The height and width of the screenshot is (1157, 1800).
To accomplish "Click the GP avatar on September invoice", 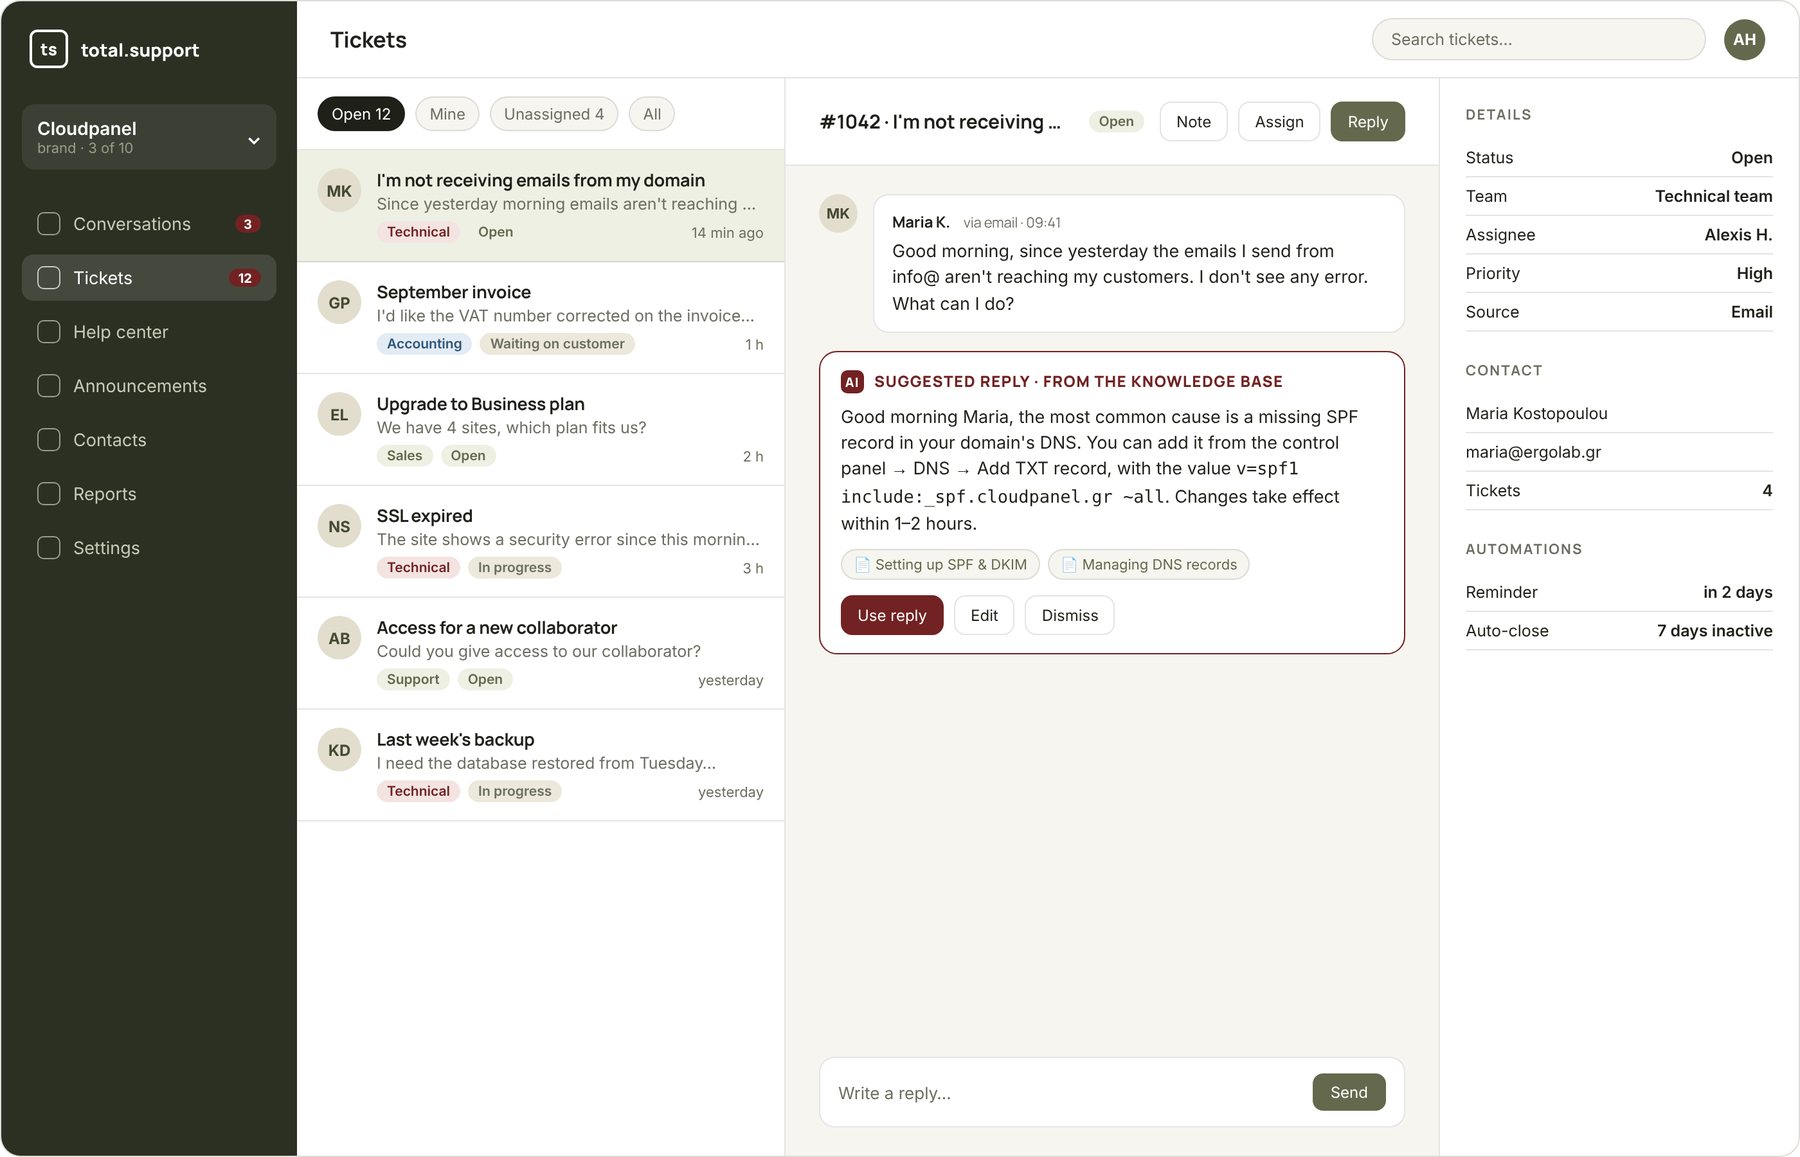I will [x=339, y=303].
